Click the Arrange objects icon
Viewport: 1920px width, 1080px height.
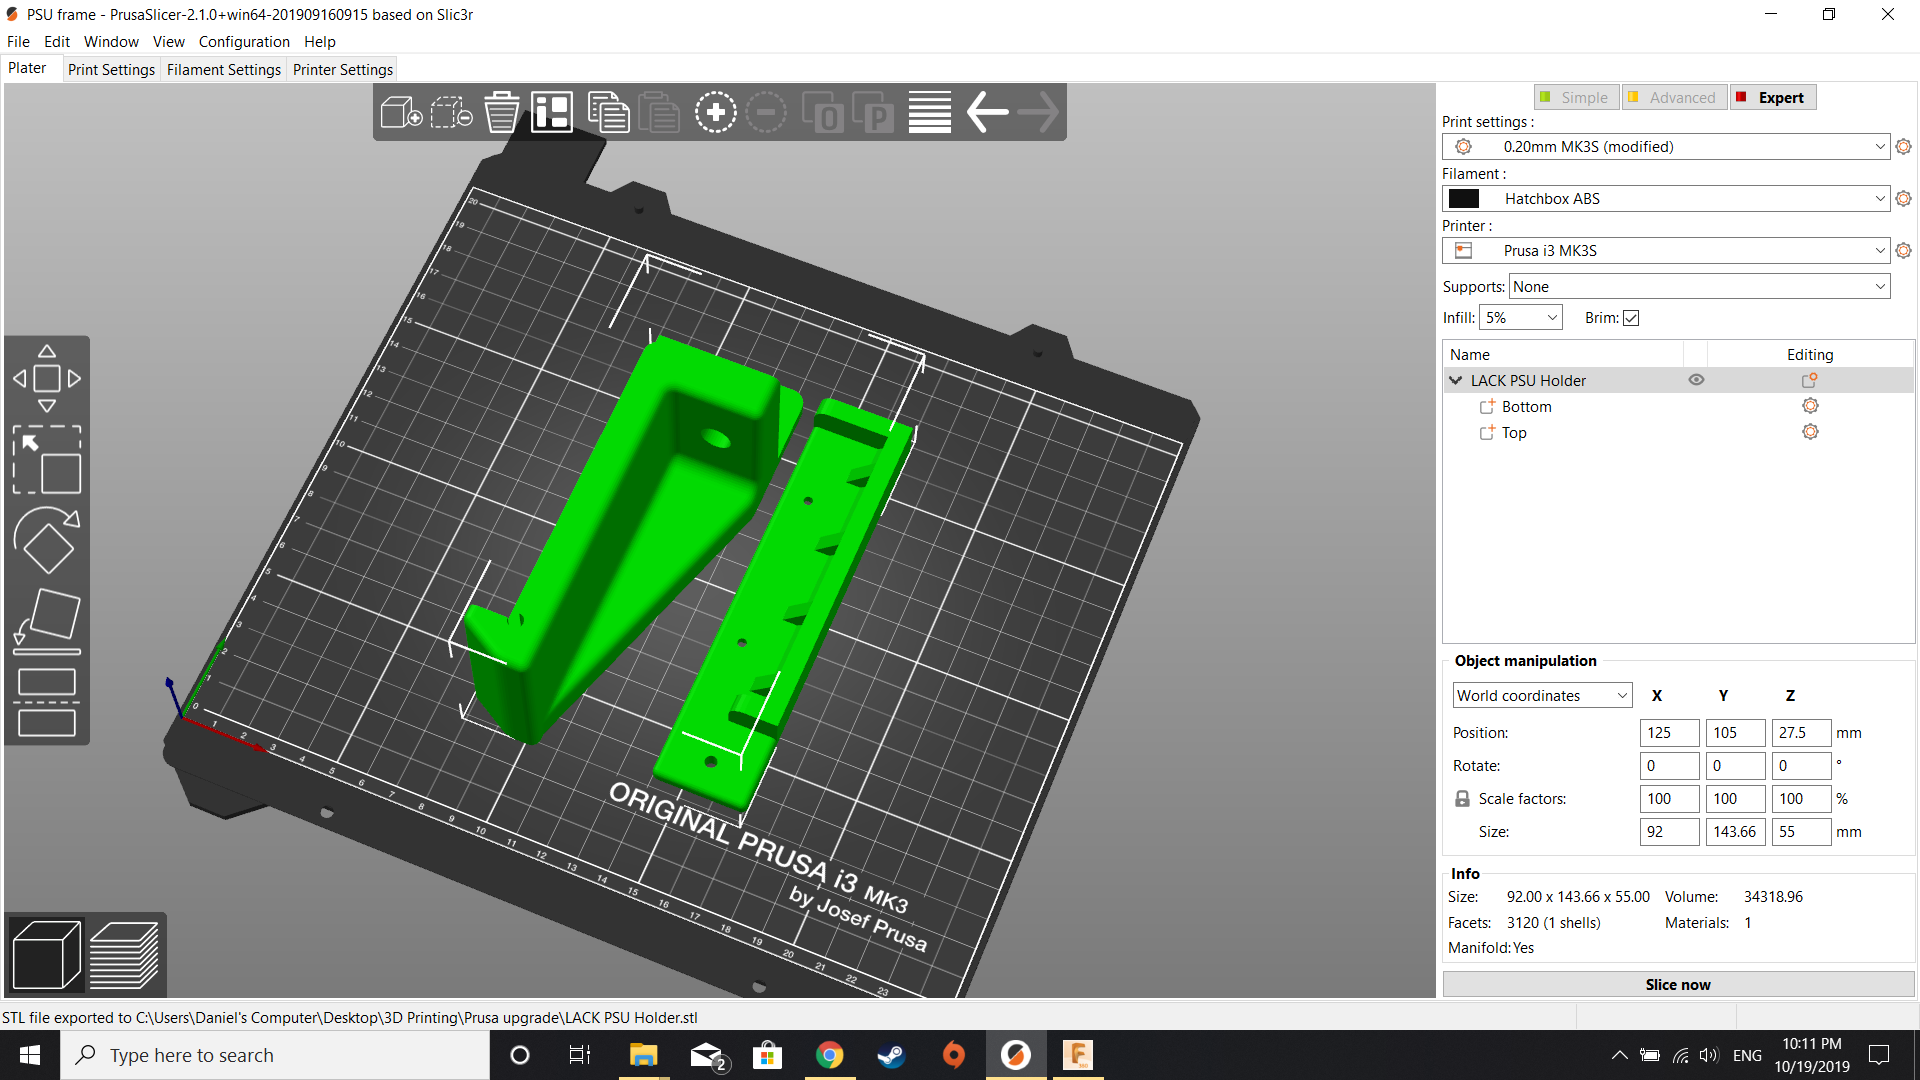(552, 112)
